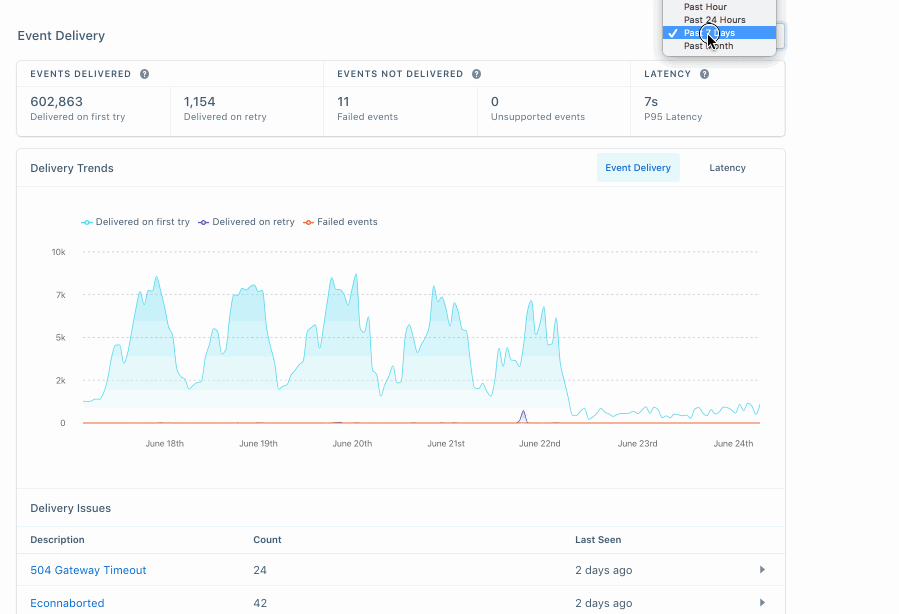
Task: Click the Description column header
Action: (57, 539)
